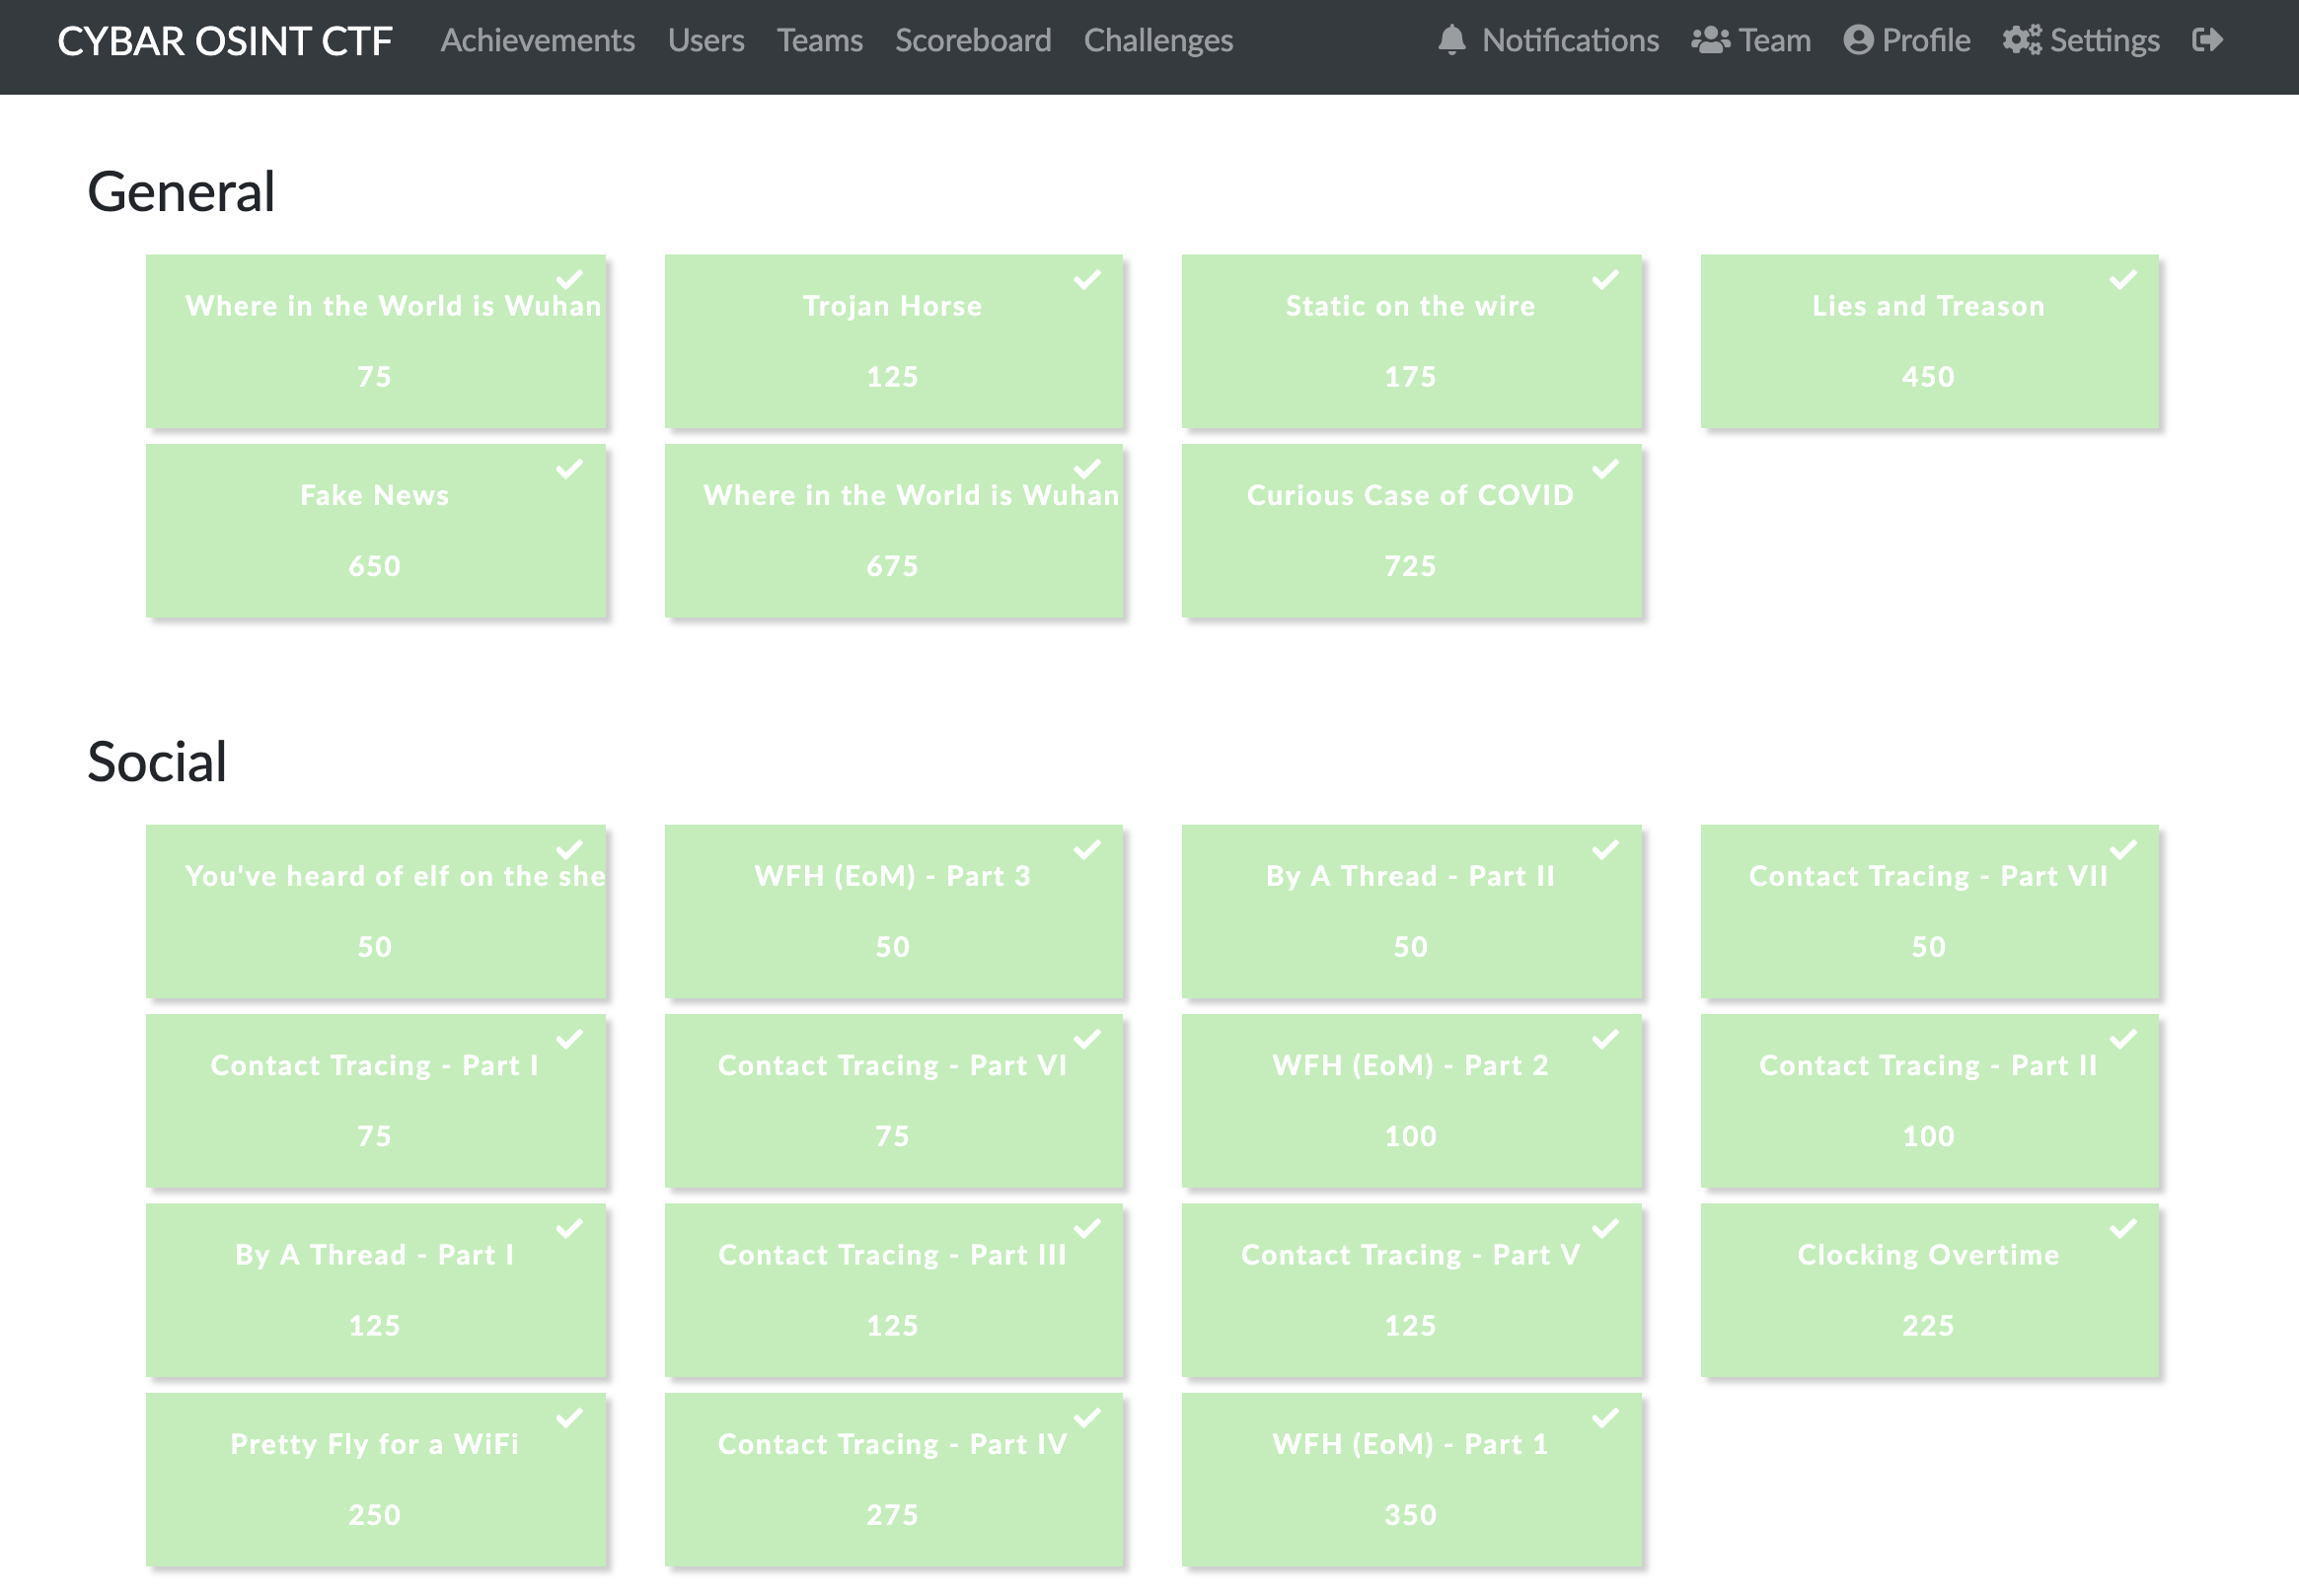The image size is (2299, 1596).
Task: Open the Teams page
Action: [x=819, y=40]
